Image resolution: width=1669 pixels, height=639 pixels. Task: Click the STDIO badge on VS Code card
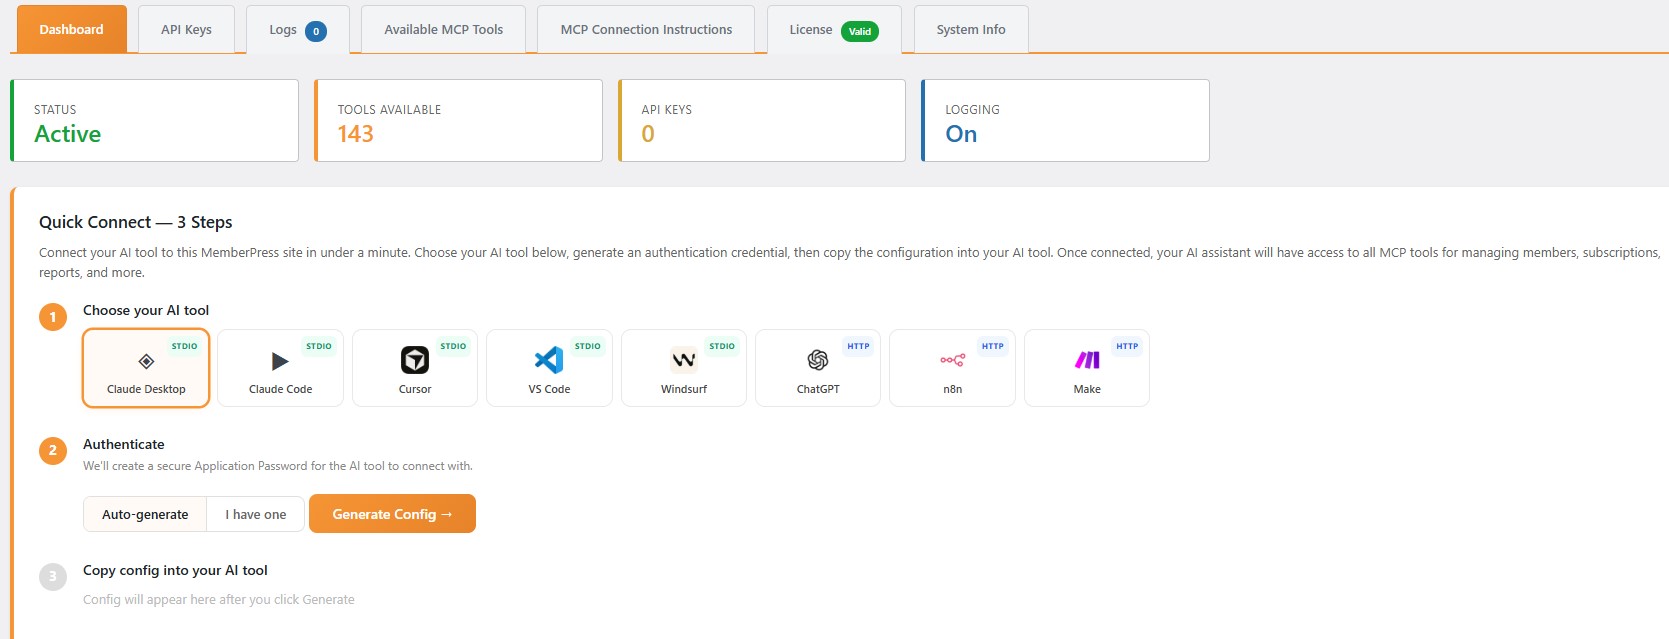click(x=588, y=346)
